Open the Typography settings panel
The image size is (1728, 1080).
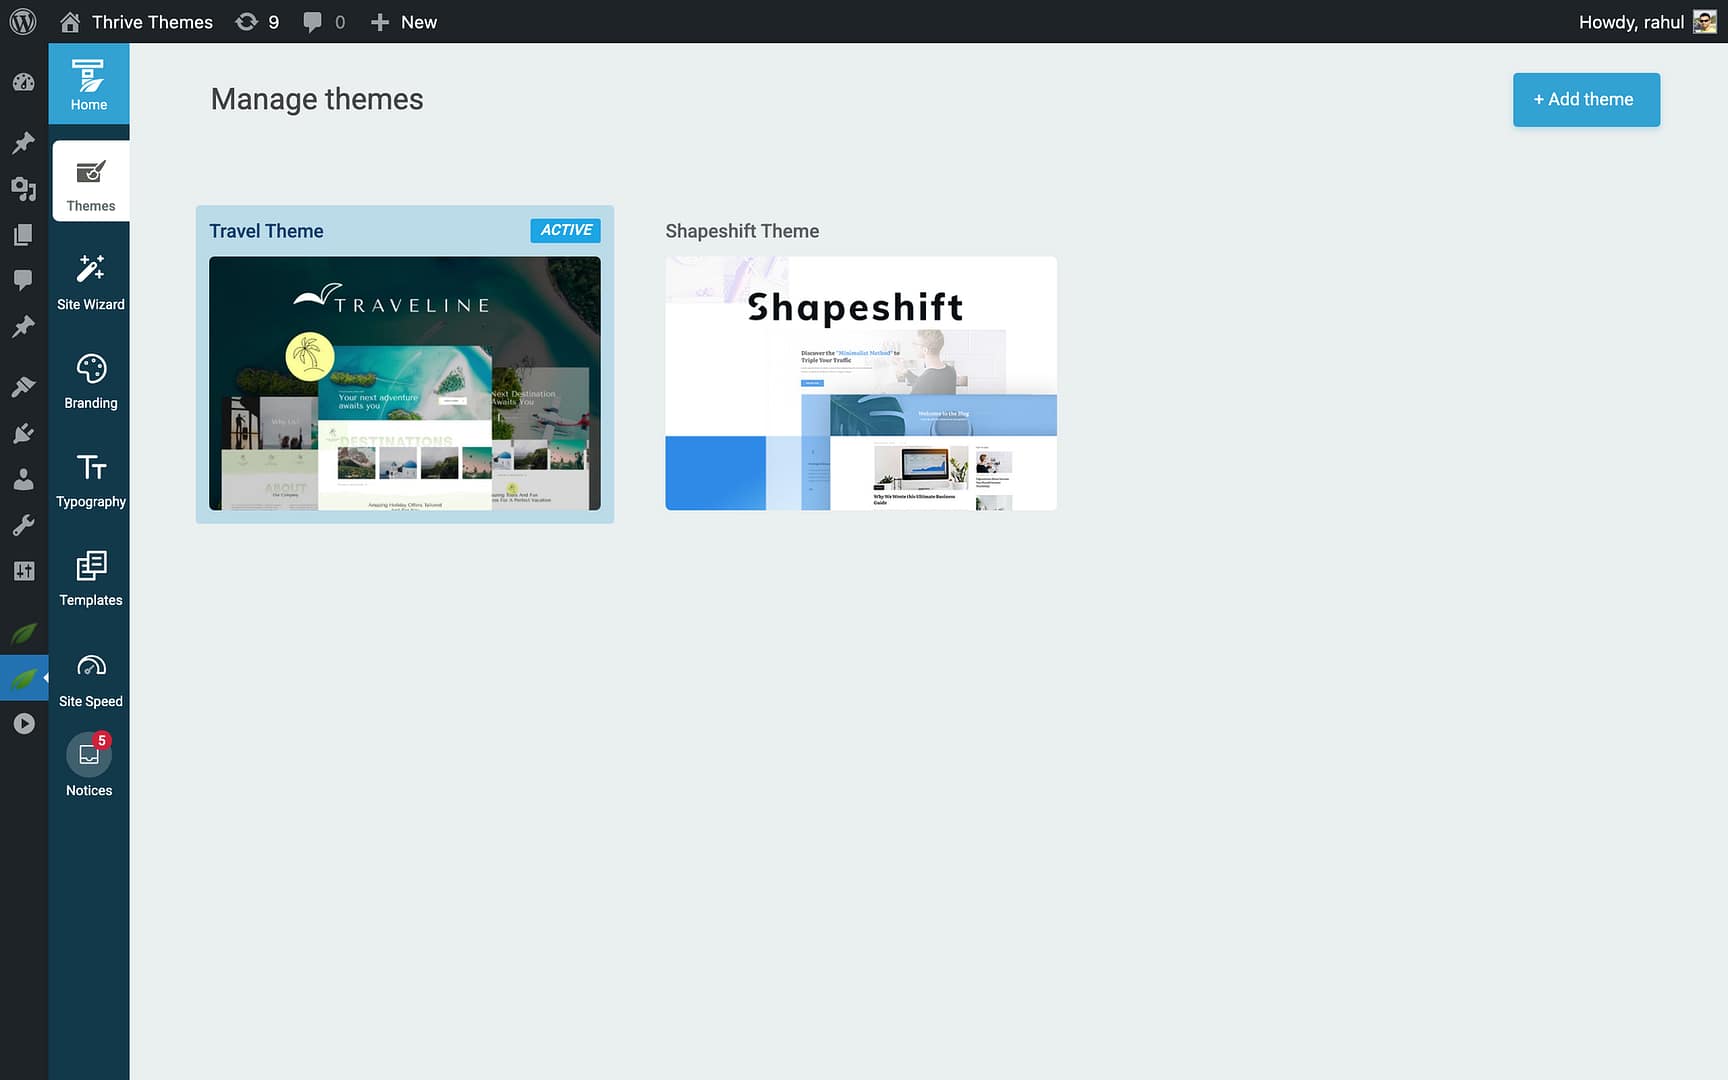pyautogui.click(x=90, y=478)
